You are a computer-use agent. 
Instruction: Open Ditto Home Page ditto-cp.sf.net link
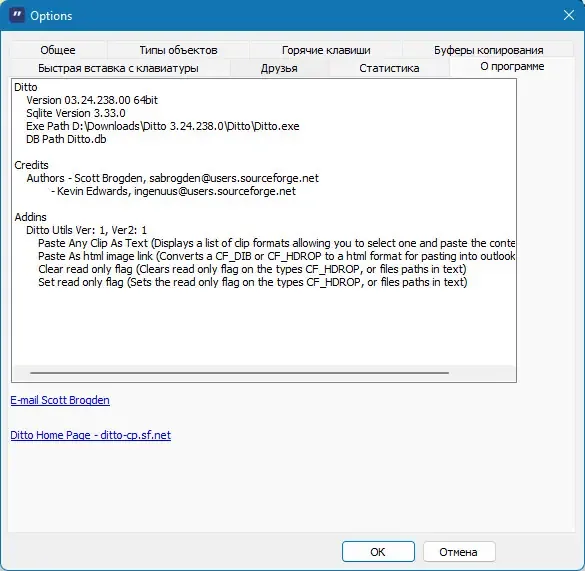(91, 435)
